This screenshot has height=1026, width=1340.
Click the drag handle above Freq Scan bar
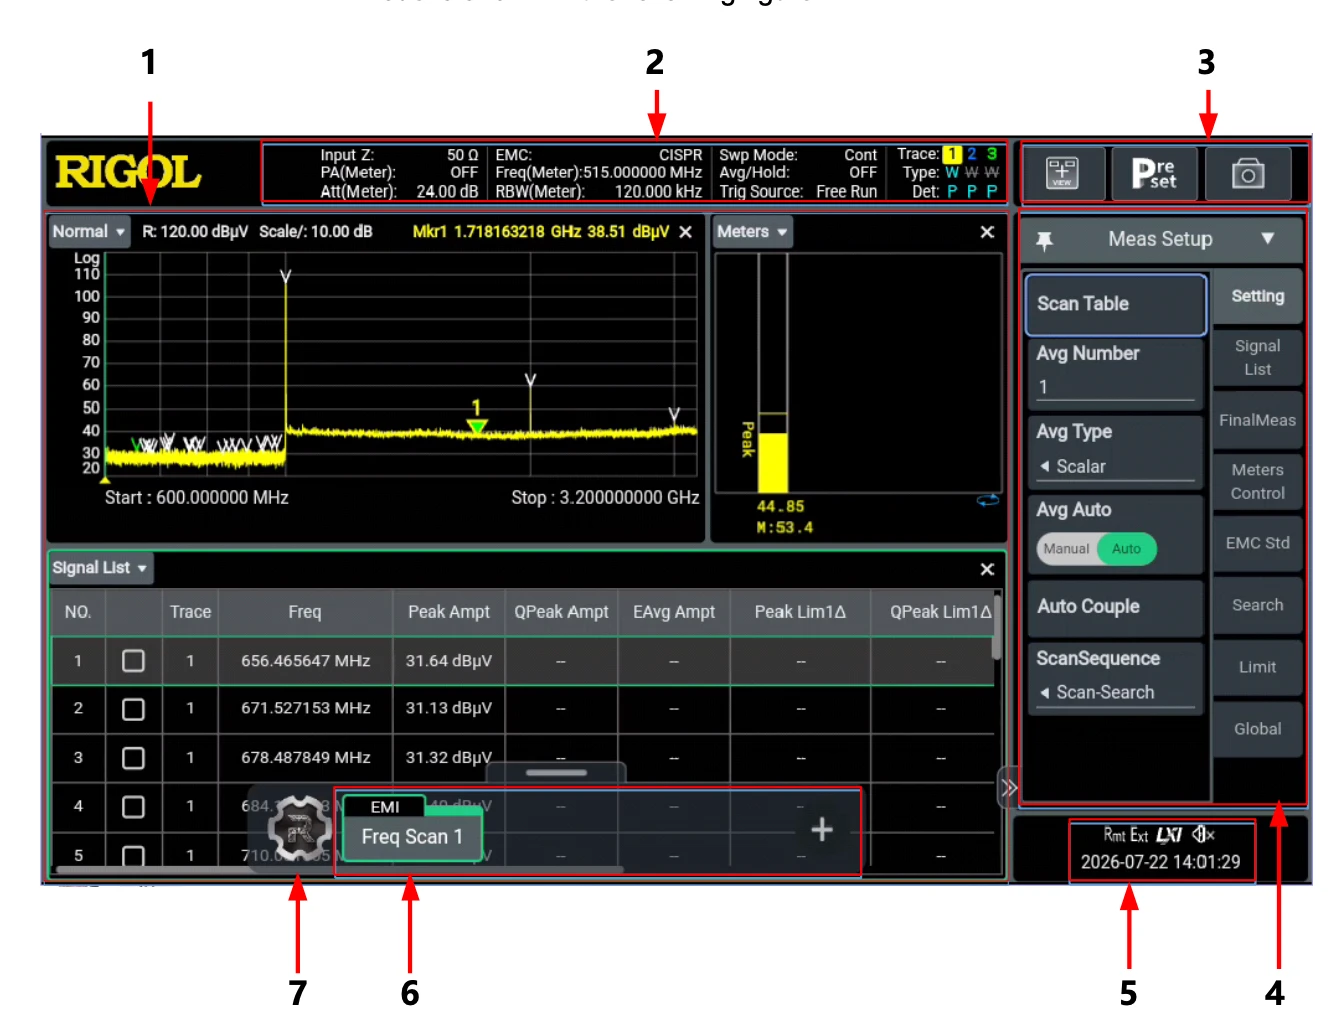click(556, 772)
